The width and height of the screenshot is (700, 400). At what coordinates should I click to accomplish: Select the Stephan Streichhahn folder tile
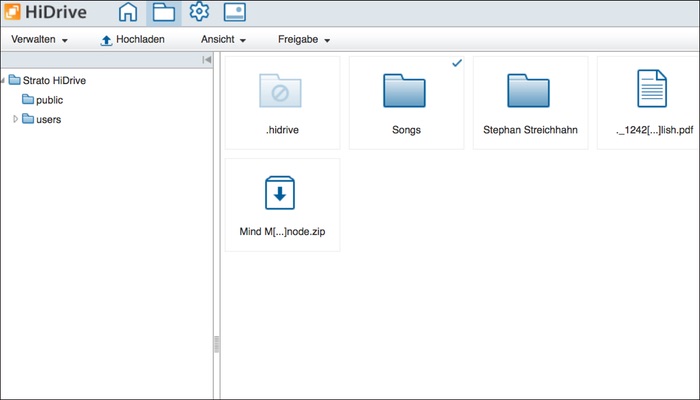tap(530, 102)
